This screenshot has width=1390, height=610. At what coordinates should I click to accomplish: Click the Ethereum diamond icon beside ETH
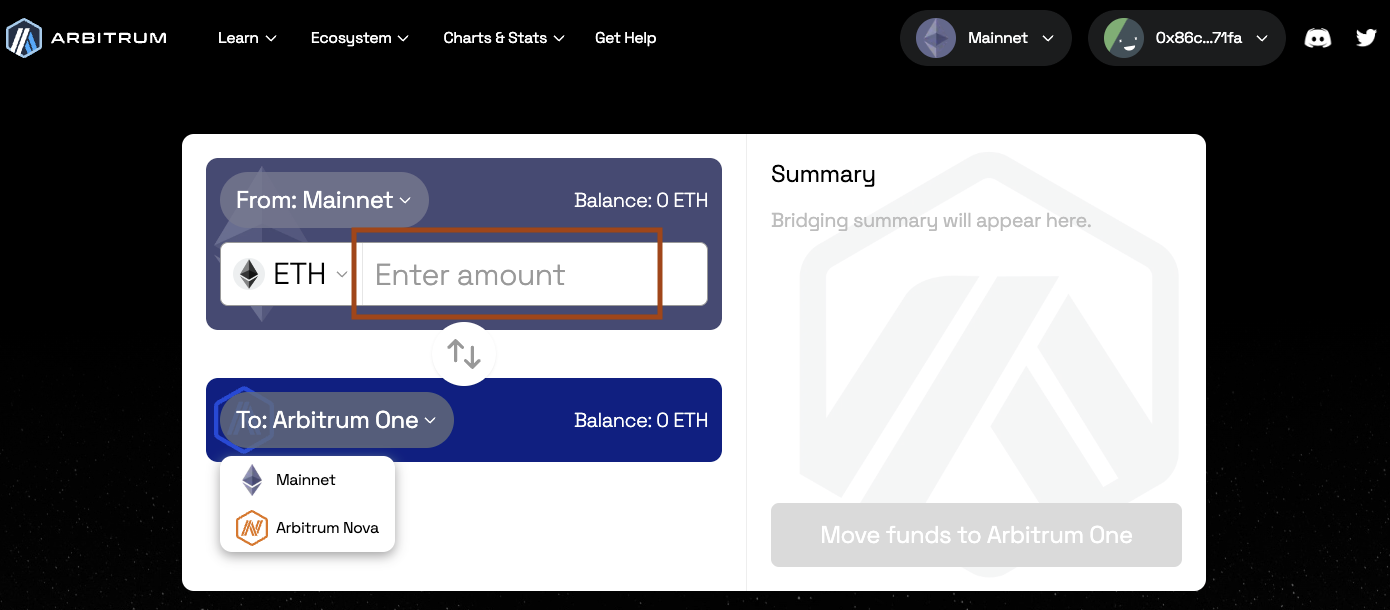click(x=248, y=273)
